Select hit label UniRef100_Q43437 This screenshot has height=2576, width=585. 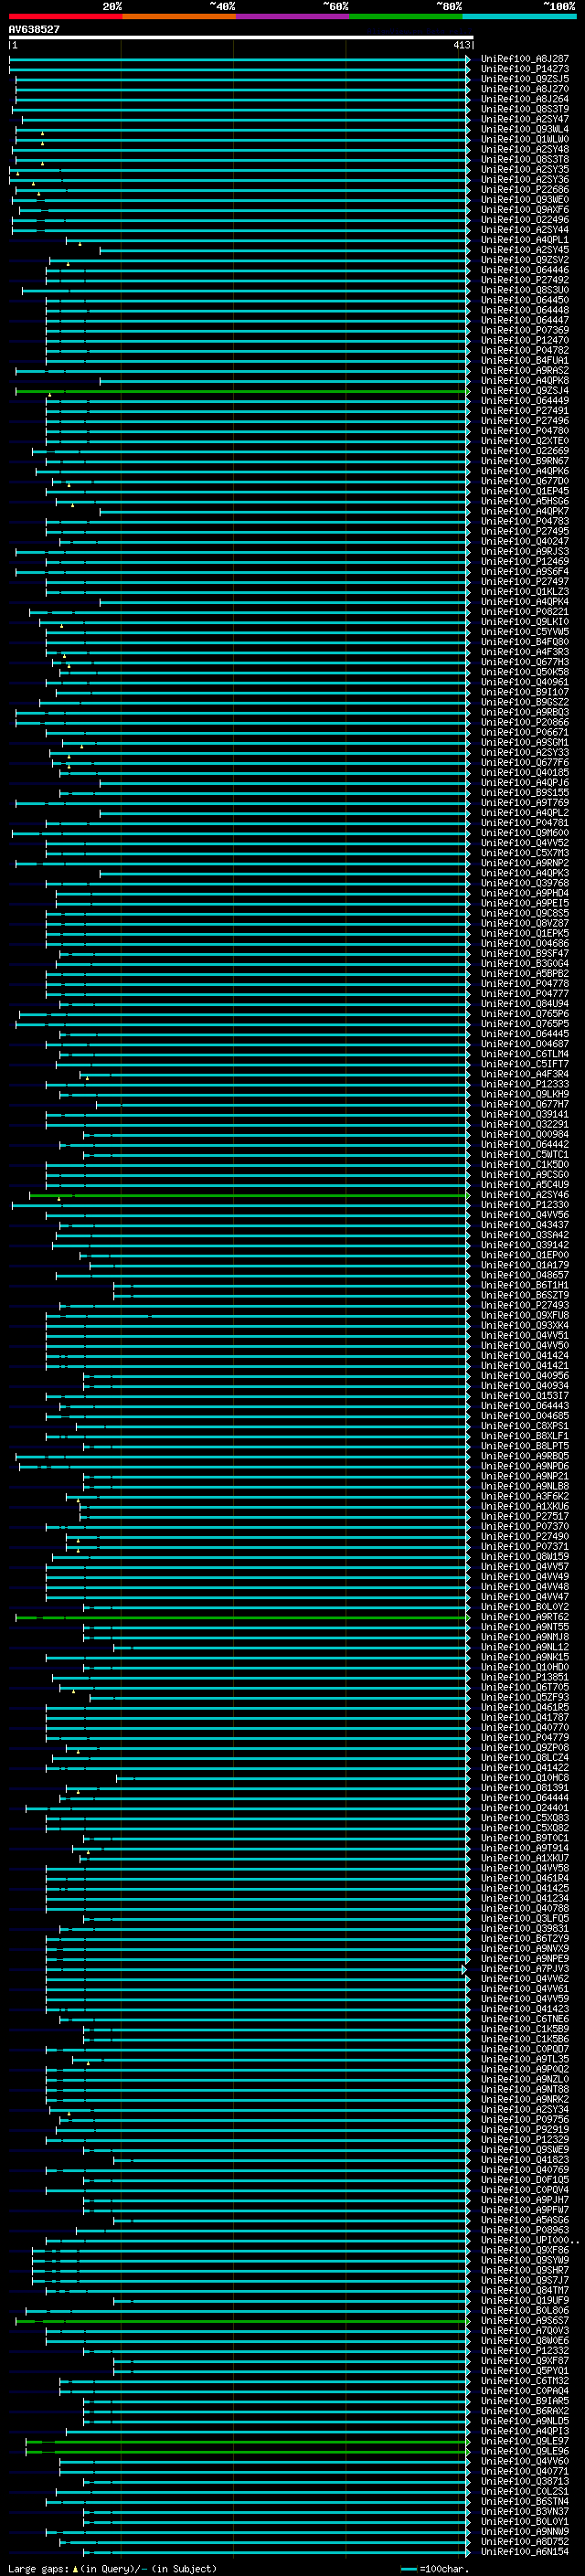[x=525, y=1225]
